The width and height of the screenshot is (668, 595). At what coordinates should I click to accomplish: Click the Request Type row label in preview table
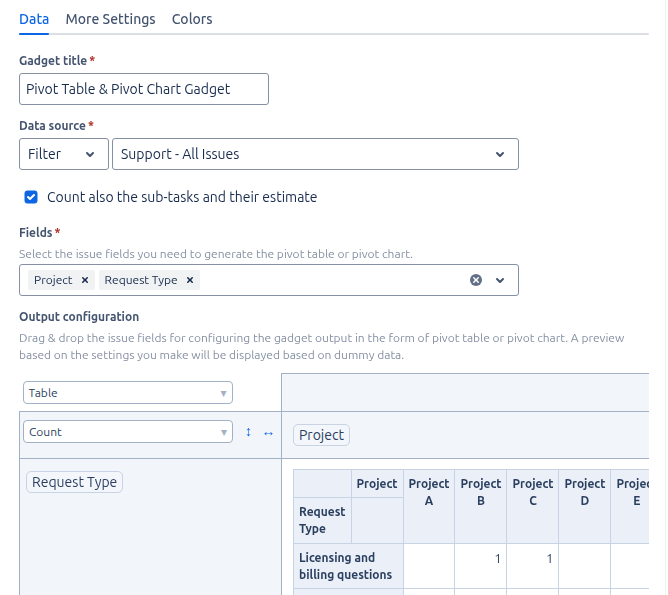pos(322,520)
